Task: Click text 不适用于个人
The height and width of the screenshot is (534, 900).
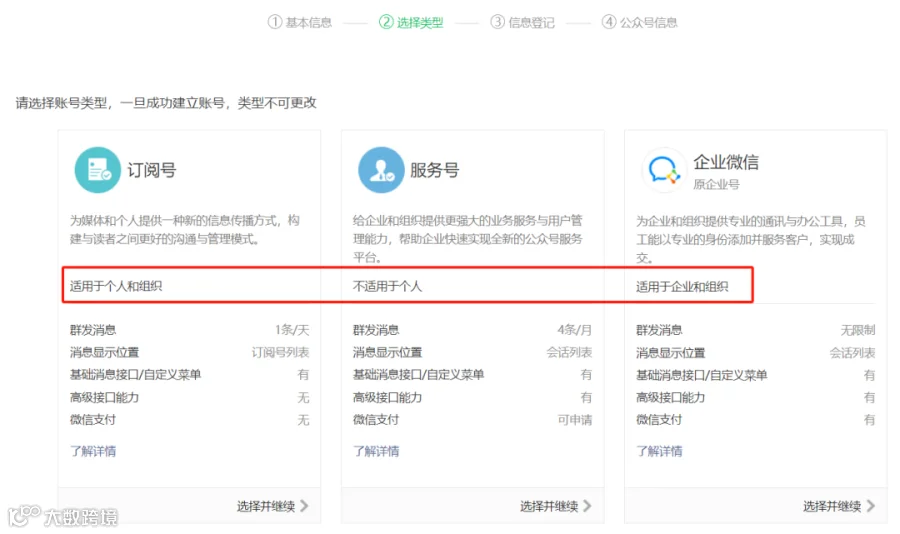Action: (x=387, y=286)
